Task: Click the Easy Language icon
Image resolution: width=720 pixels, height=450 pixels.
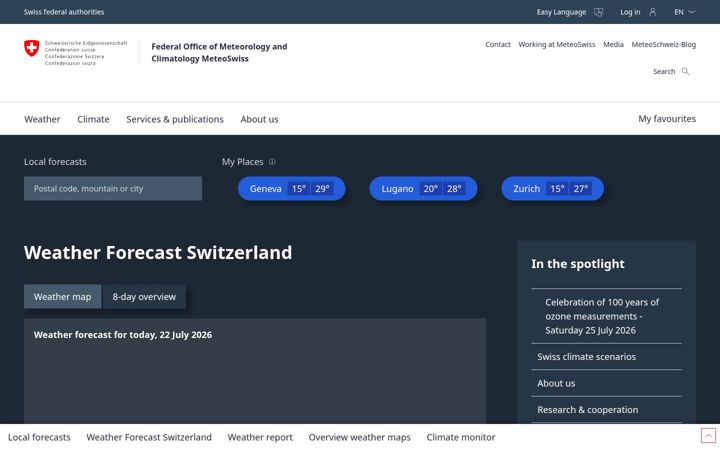Action: pyautogui.click(x=598, y=12)
